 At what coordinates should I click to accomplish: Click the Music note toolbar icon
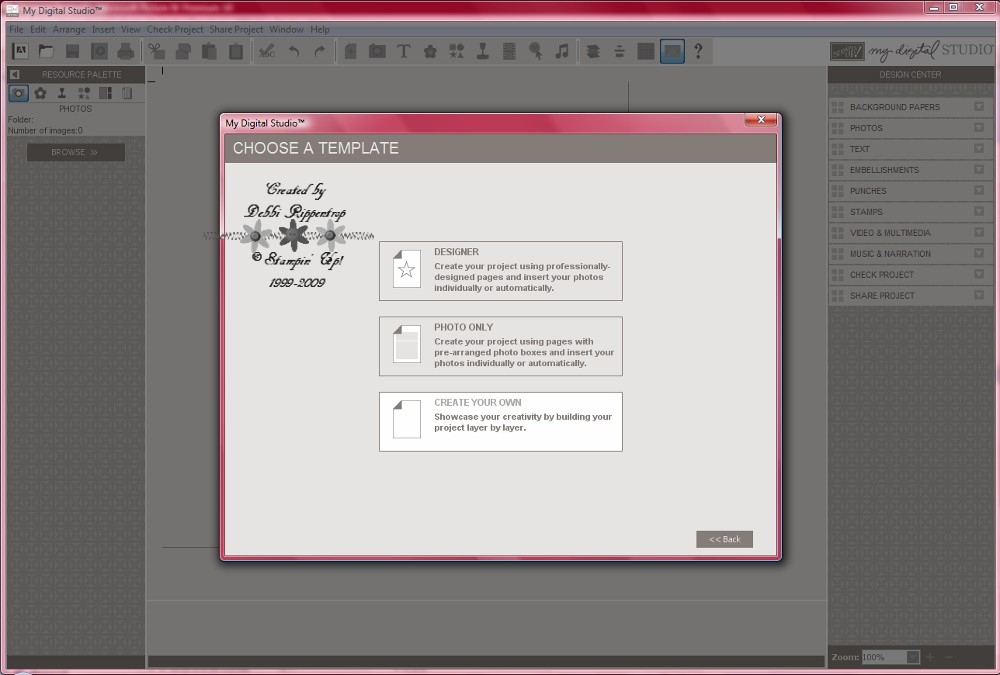pos(561,51)
